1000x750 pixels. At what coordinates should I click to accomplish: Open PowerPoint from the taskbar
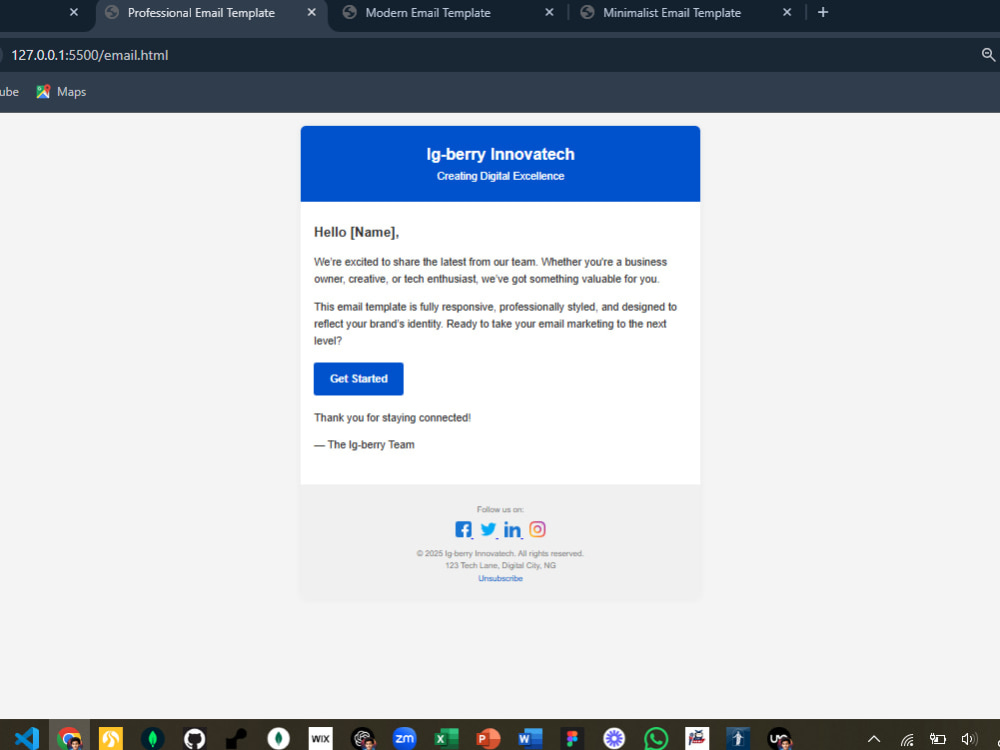click(x=488, y=739)
